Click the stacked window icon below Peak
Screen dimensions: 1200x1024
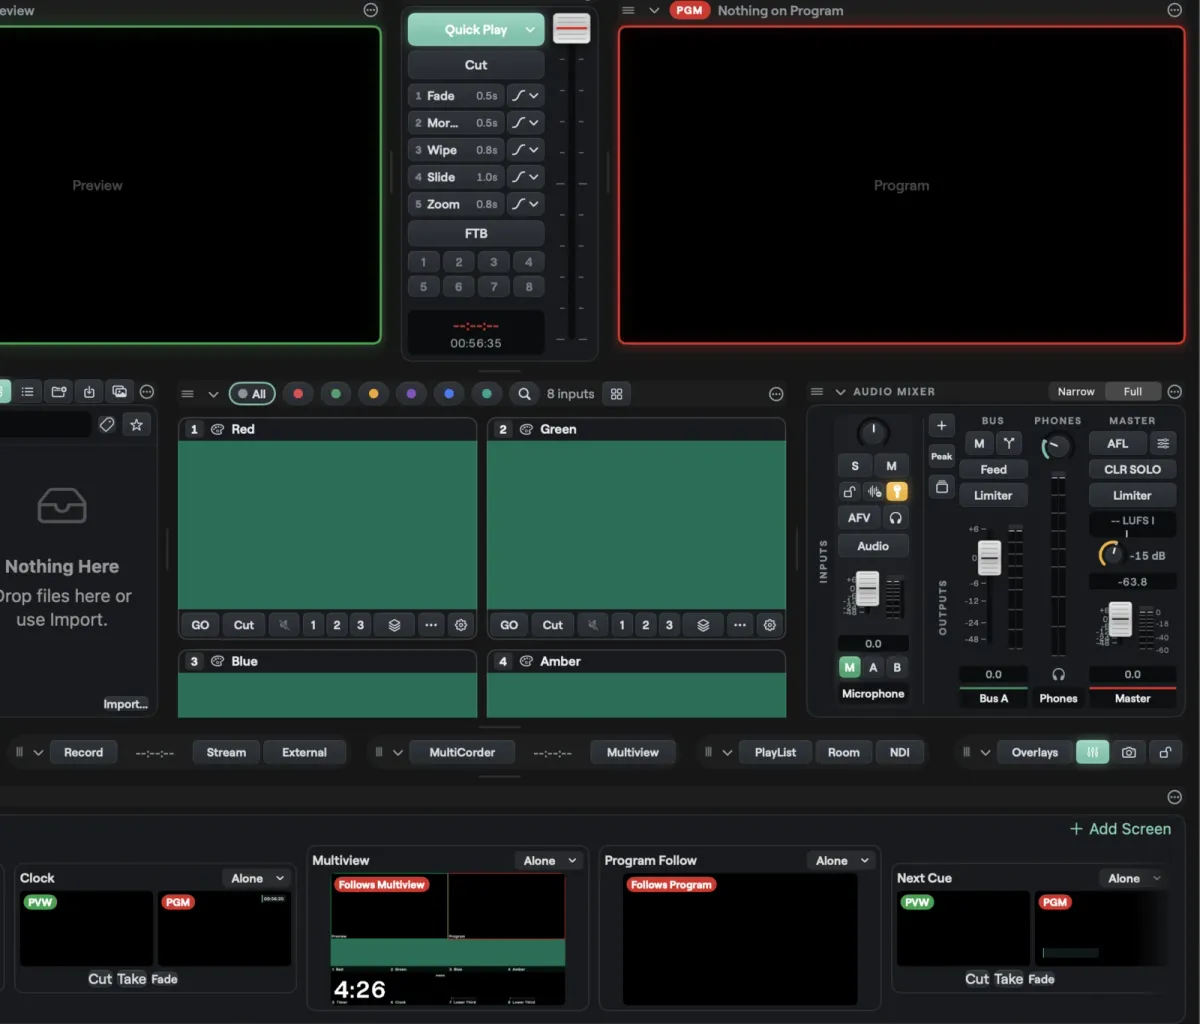pos(941,487)
